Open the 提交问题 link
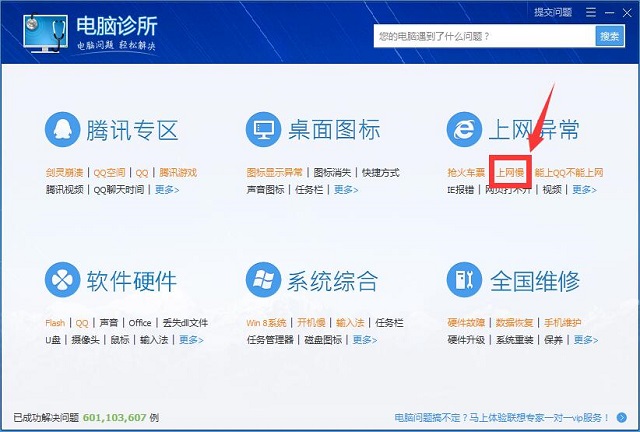This screenshot has height=432, width=640. [x=553, y=12]
